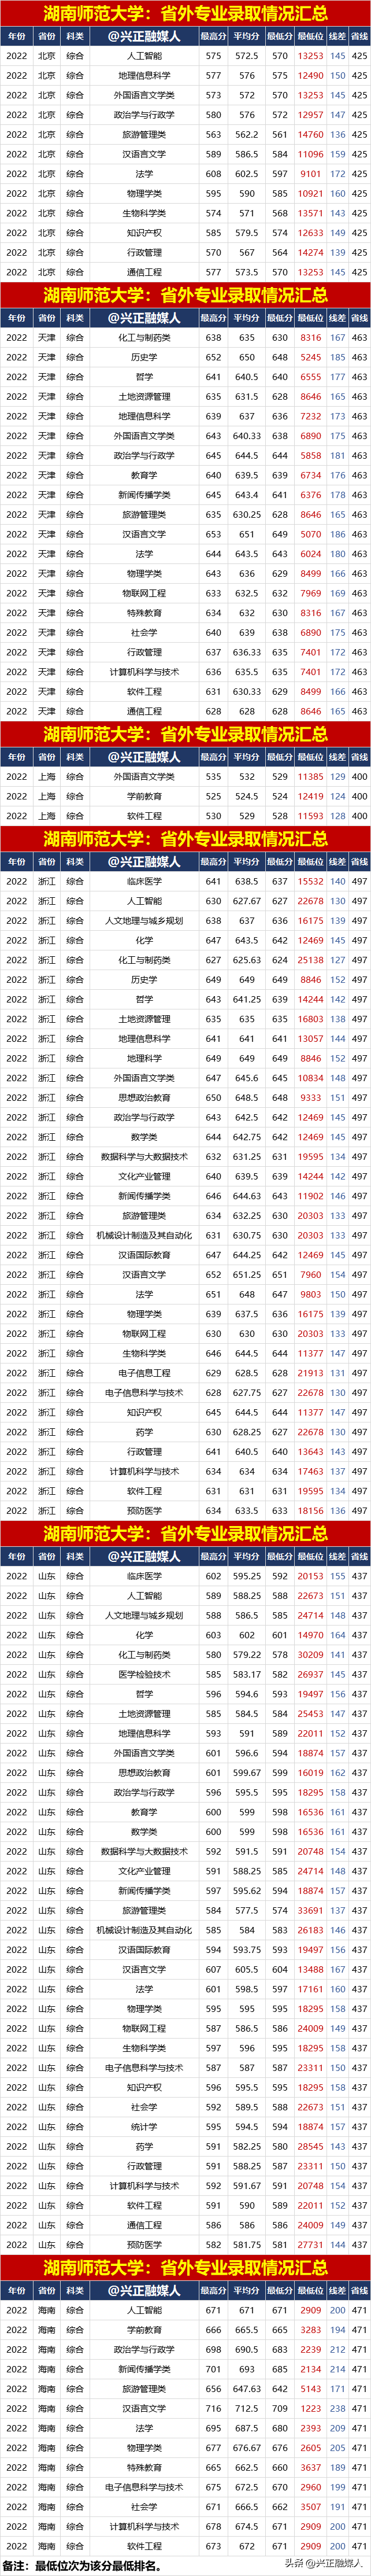371x2576 pixels.
Task: Click 学前教育 in the Shanghai section
Action: (144, 796)
